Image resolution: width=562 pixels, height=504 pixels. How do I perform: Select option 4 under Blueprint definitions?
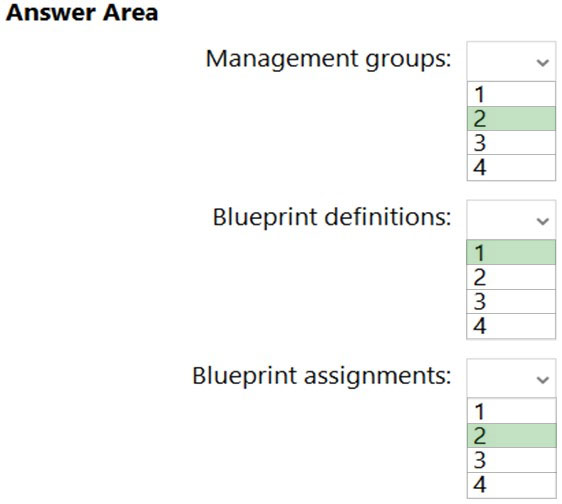point(511,326)
